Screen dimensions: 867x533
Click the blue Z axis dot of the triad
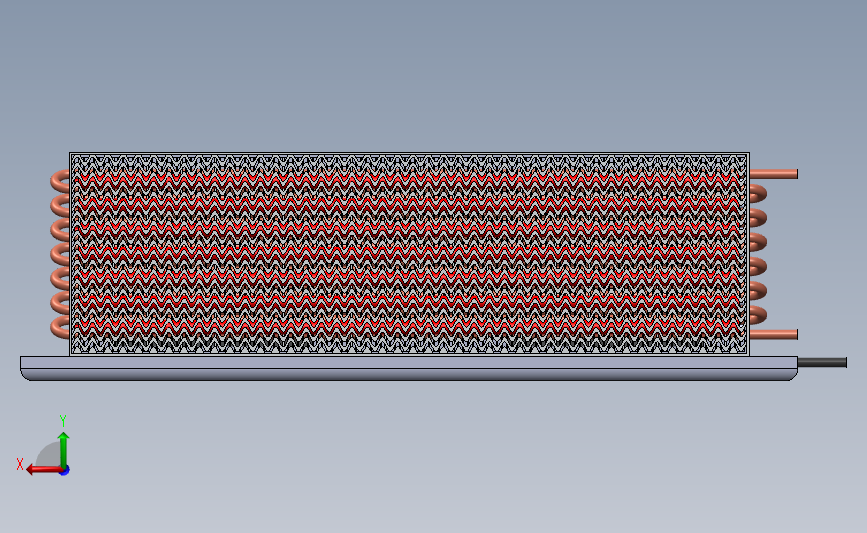pos(65,471)
